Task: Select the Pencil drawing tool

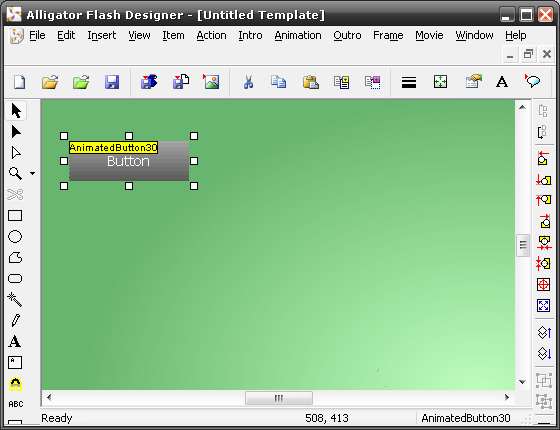Action: point(15,320)
